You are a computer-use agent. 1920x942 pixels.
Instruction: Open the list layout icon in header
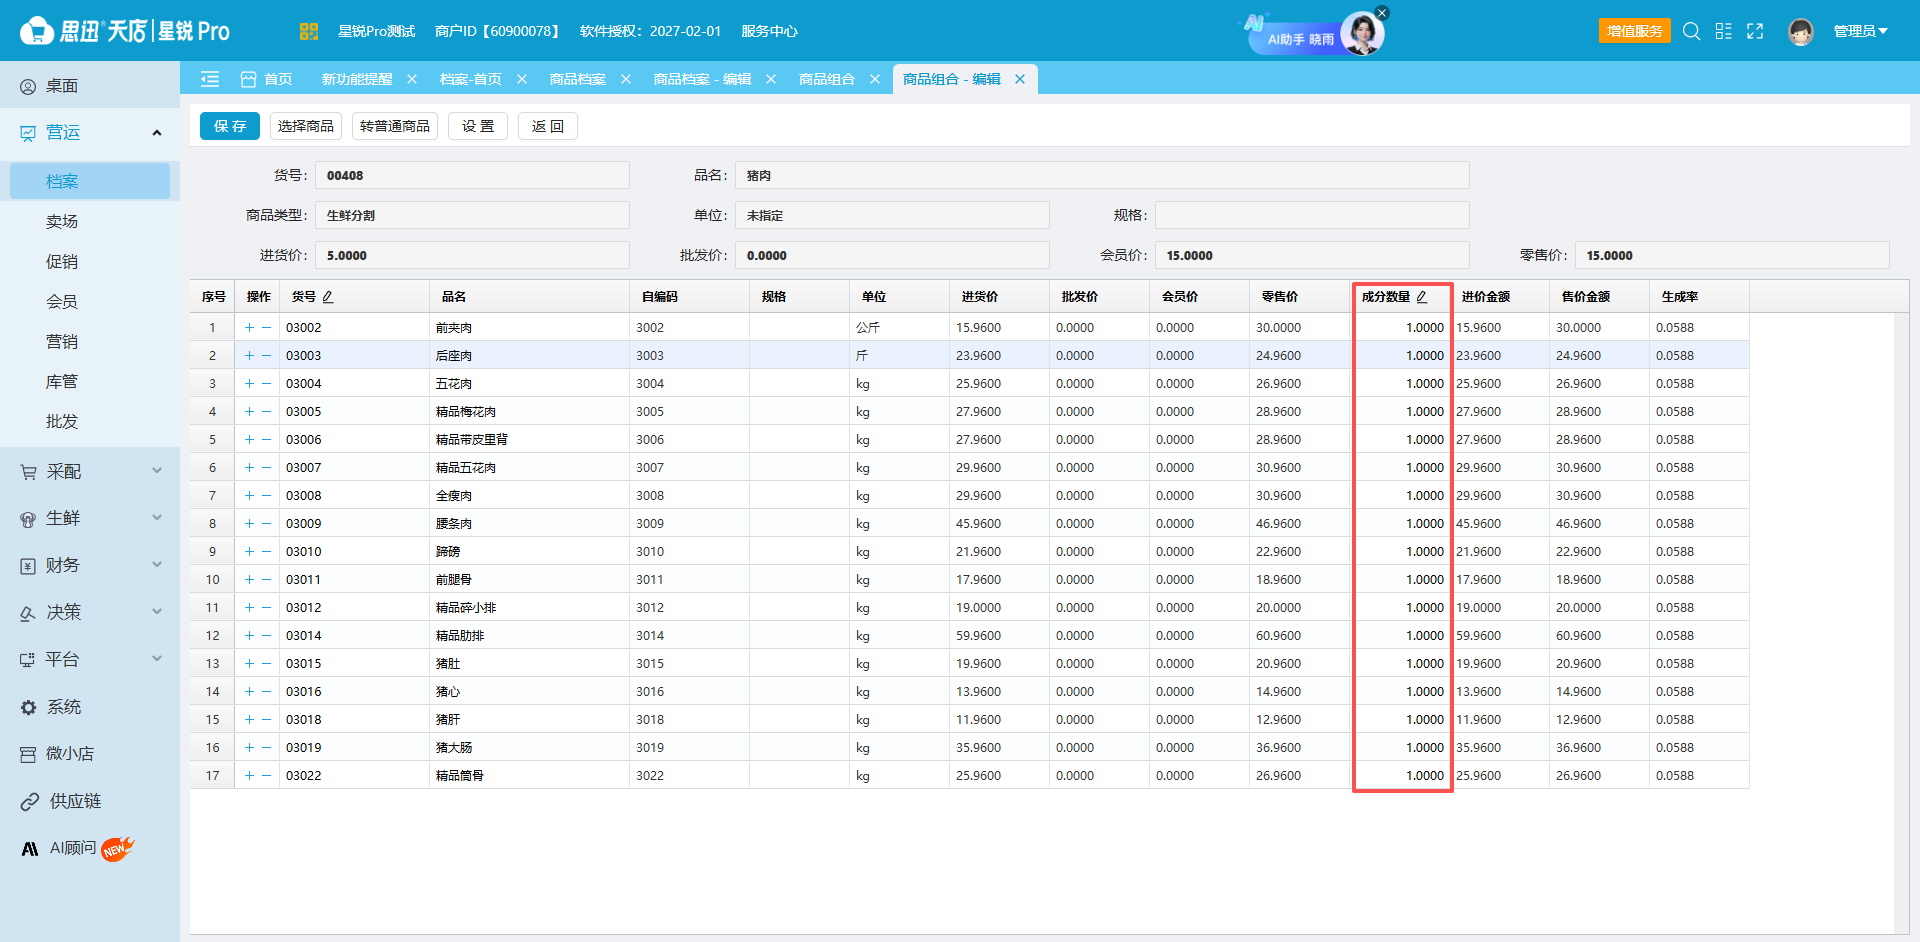pyautogui.click(x=1723, y=31)
